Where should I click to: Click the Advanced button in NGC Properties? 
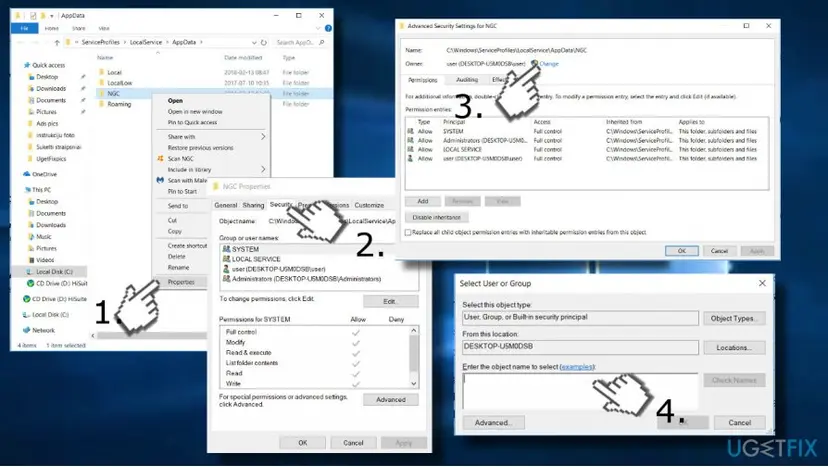pos(390,399)
